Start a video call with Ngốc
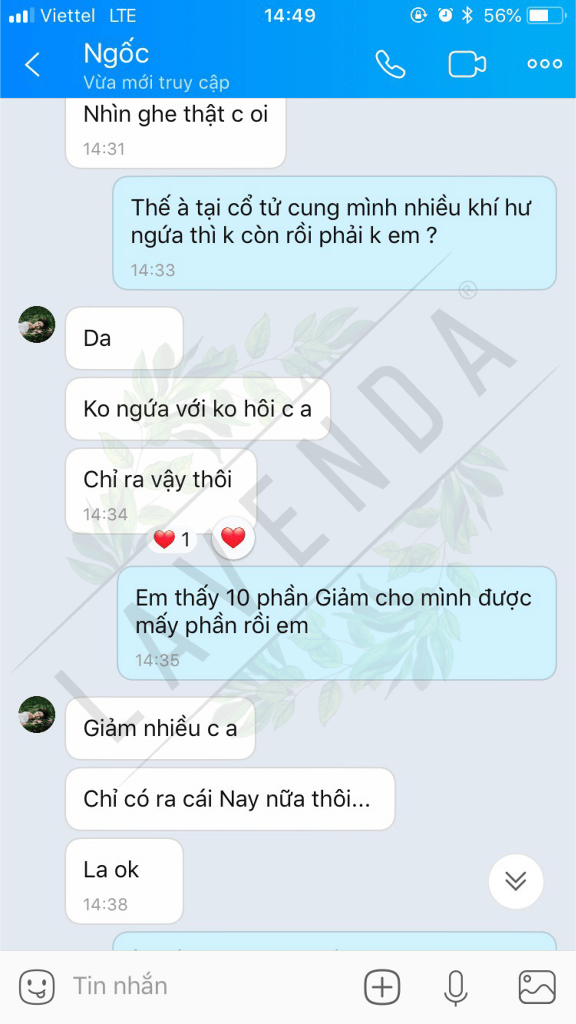This screenshot has height=1024, width=576. (467, 64)
